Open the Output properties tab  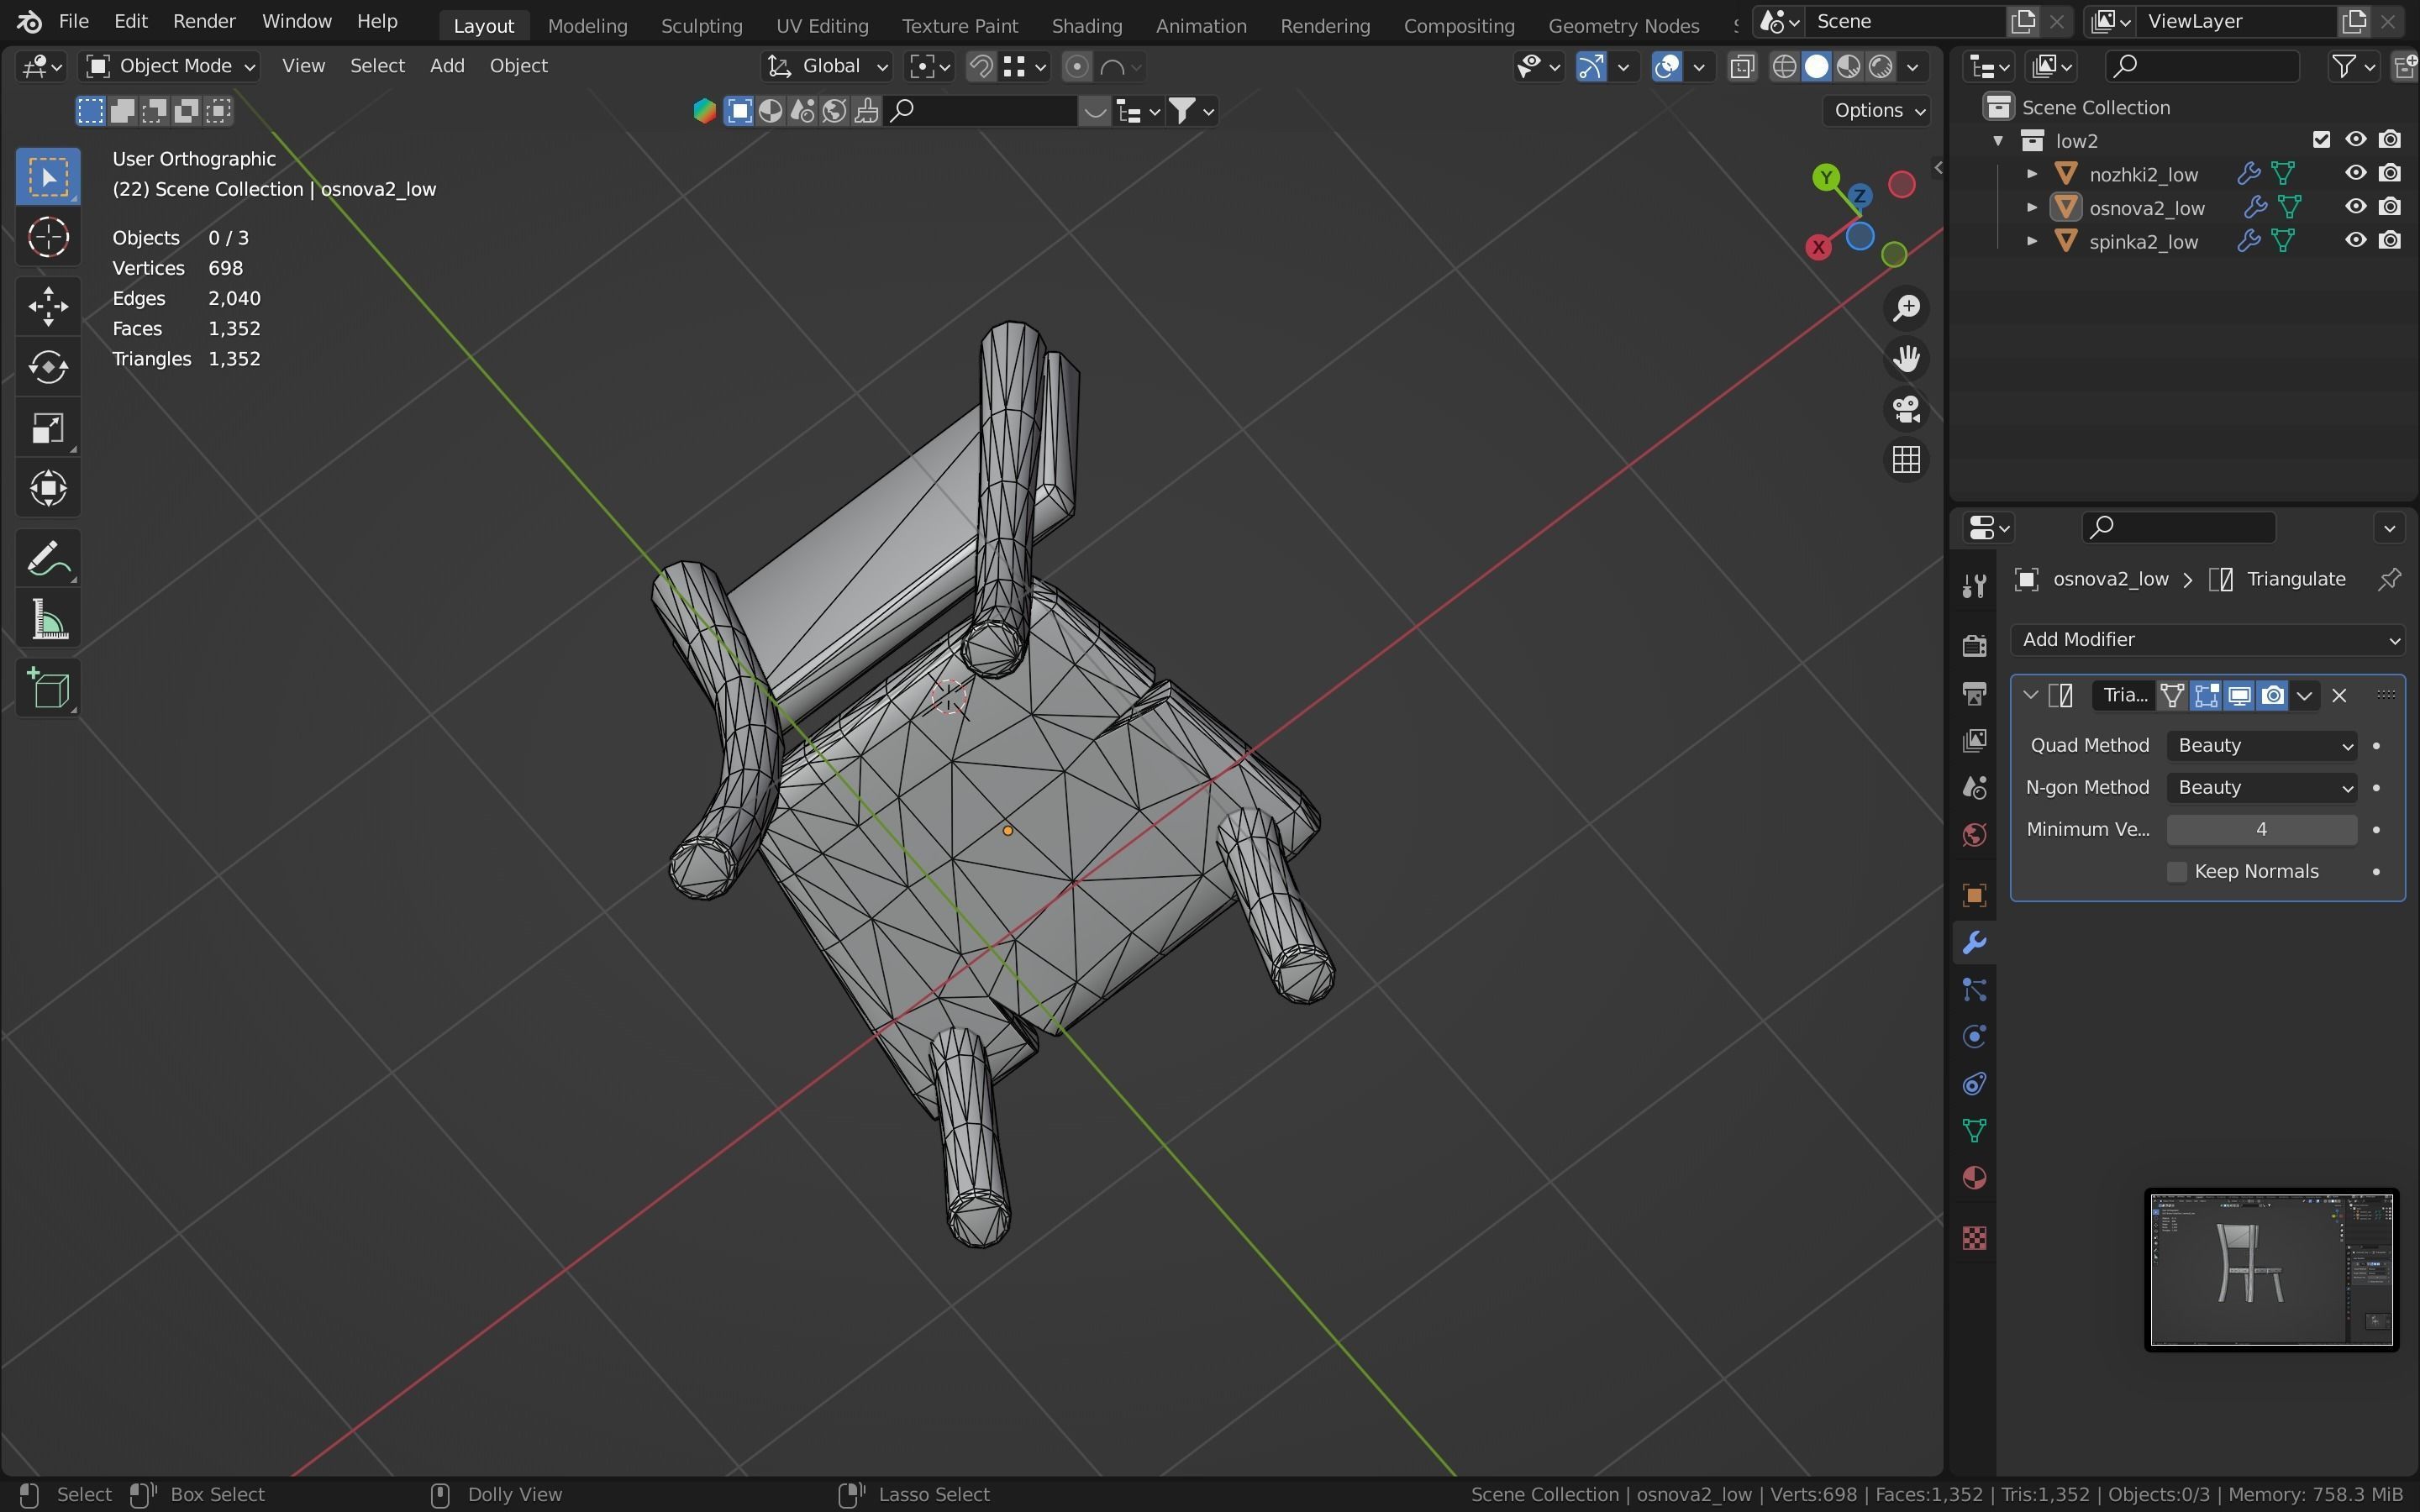click(1974, 693)
